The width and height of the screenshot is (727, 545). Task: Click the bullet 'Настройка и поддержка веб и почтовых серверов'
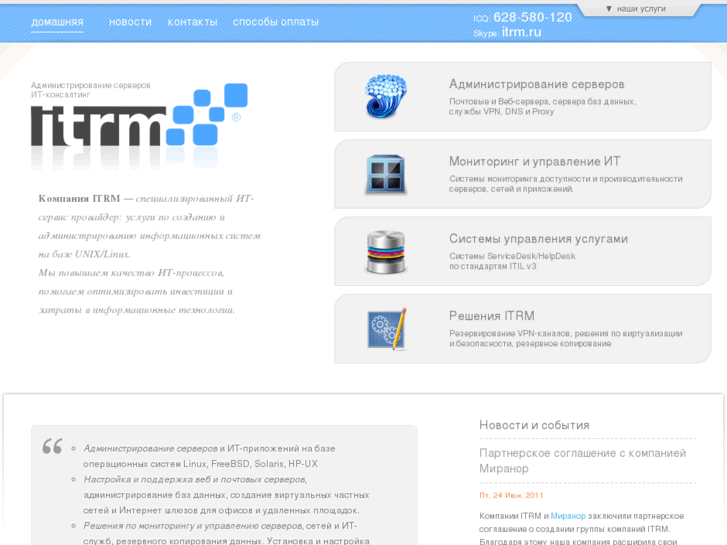coord(195,479)
